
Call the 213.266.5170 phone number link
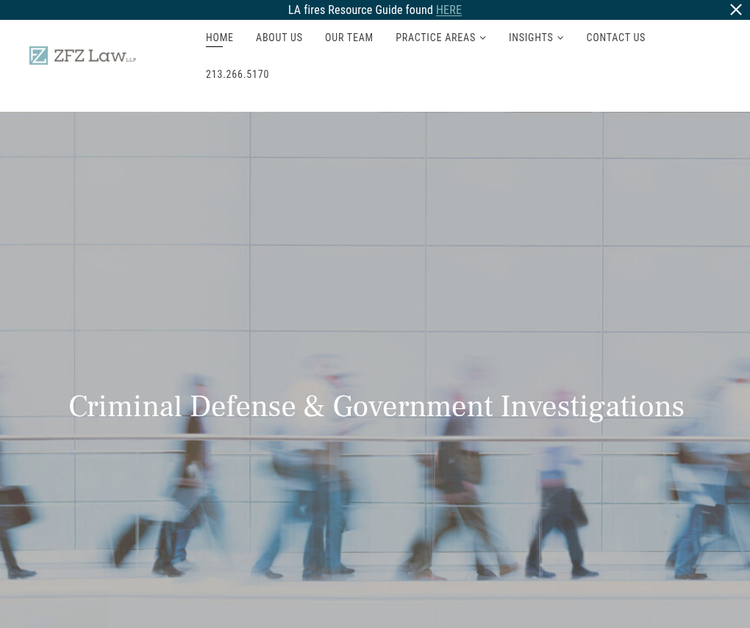[237, 75]
